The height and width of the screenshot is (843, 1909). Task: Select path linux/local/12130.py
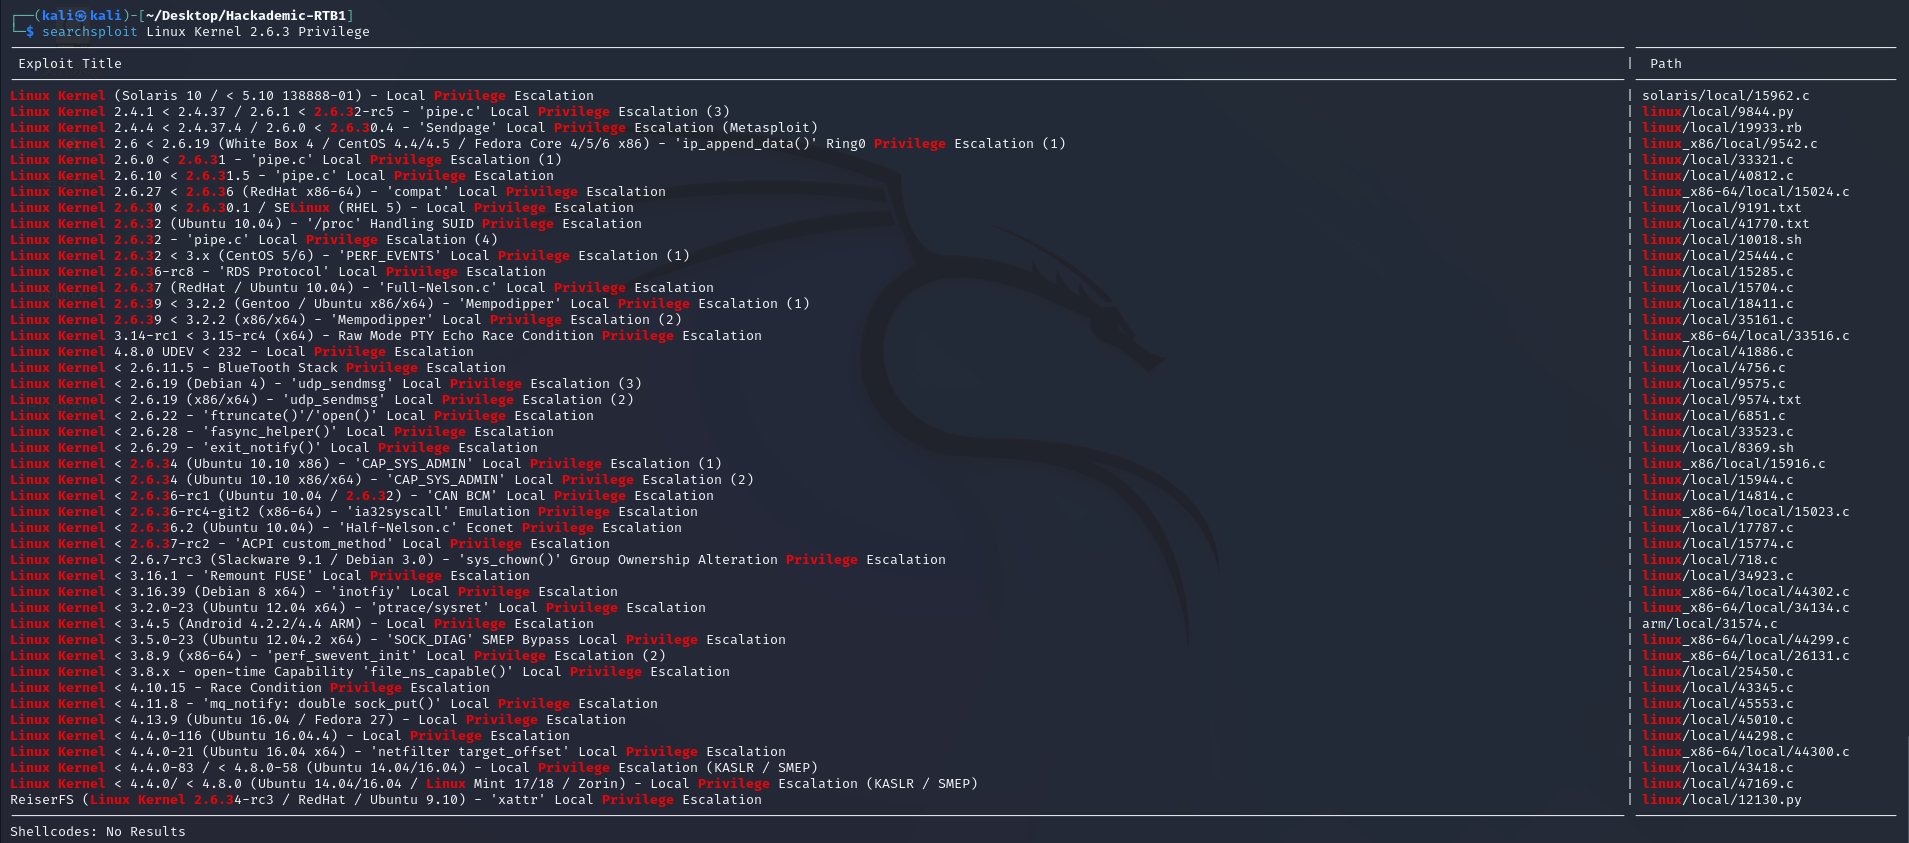click(x=1722, y=800)
